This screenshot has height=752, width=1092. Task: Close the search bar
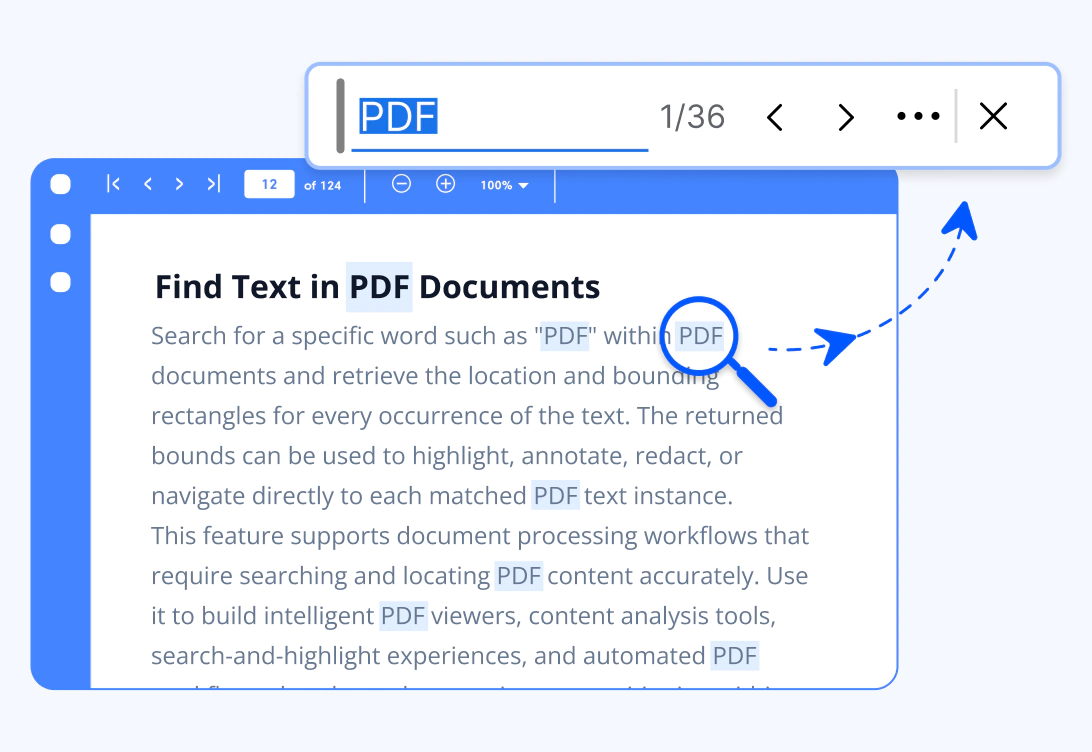coord(993,116)
